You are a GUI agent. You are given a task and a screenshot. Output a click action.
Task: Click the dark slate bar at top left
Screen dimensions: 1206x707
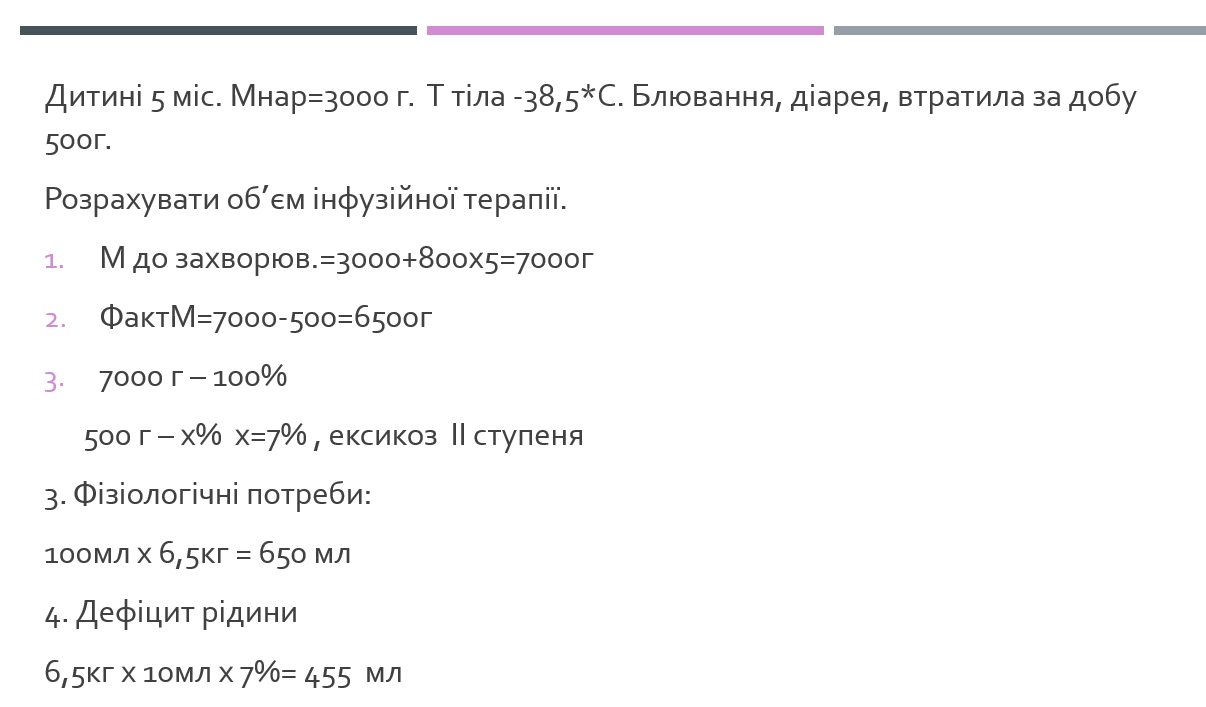click(x=218, y=31)
